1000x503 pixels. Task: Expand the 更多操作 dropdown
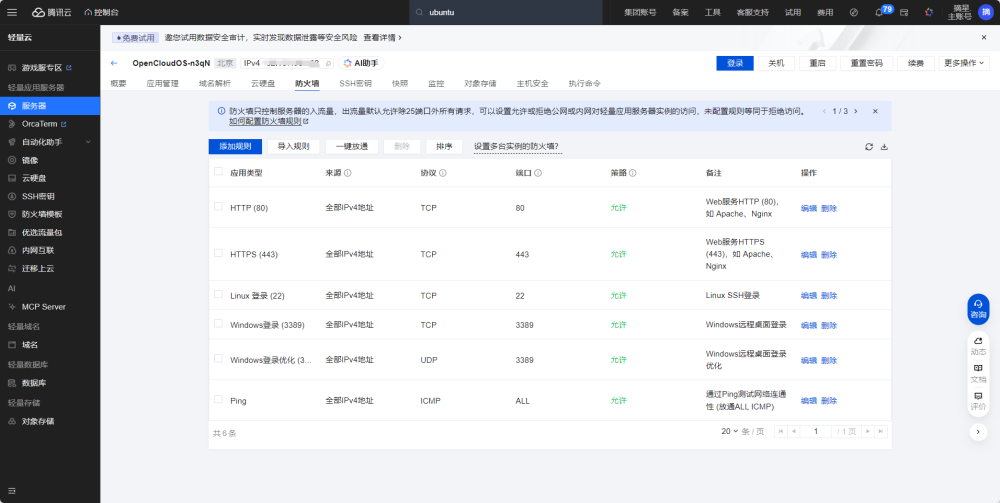pos(963,63)
